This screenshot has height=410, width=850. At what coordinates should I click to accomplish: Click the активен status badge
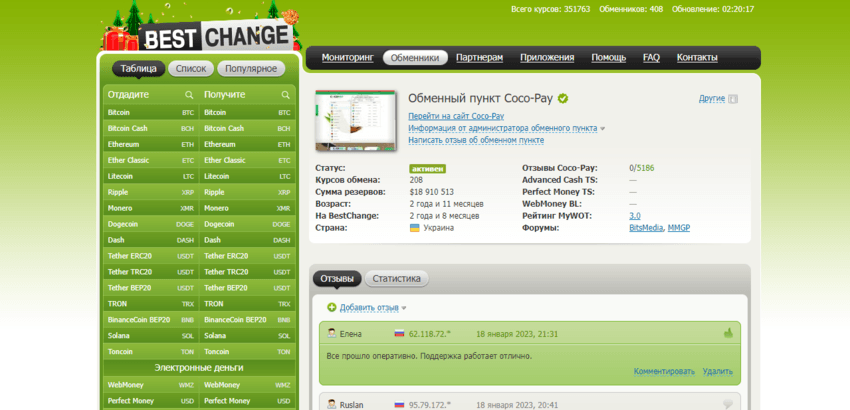pos(427,169)
